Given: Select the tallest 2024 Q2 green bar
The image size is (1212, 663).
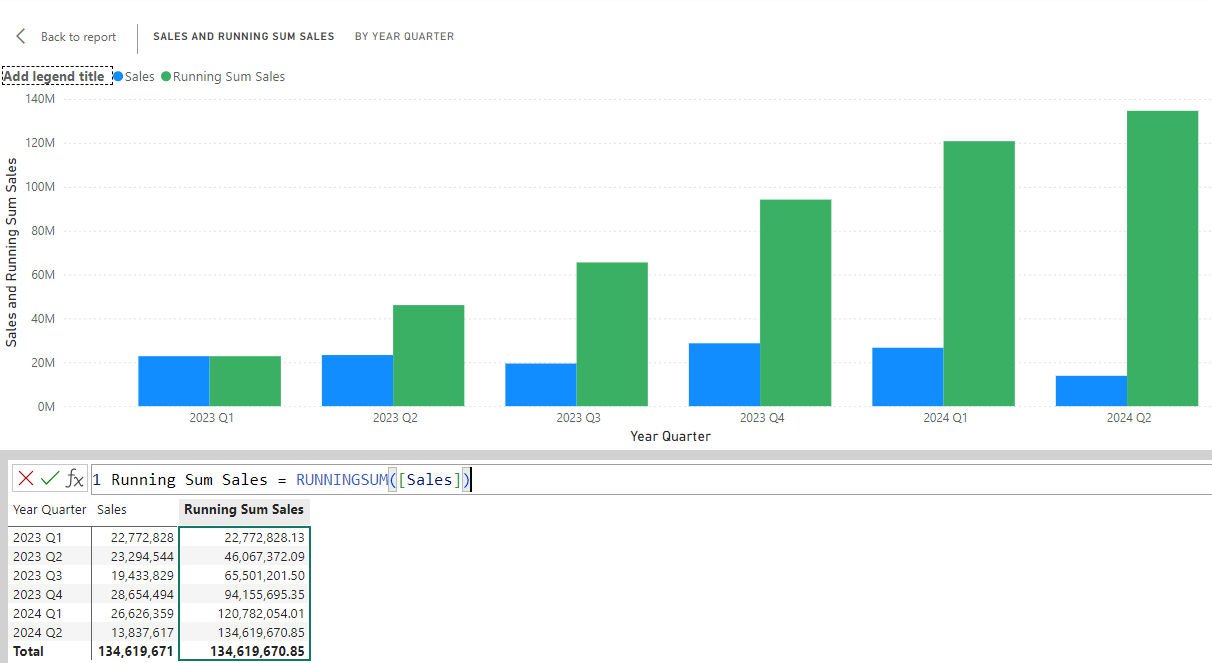Looking at the screenshot, I should [x=1160, y=255].
